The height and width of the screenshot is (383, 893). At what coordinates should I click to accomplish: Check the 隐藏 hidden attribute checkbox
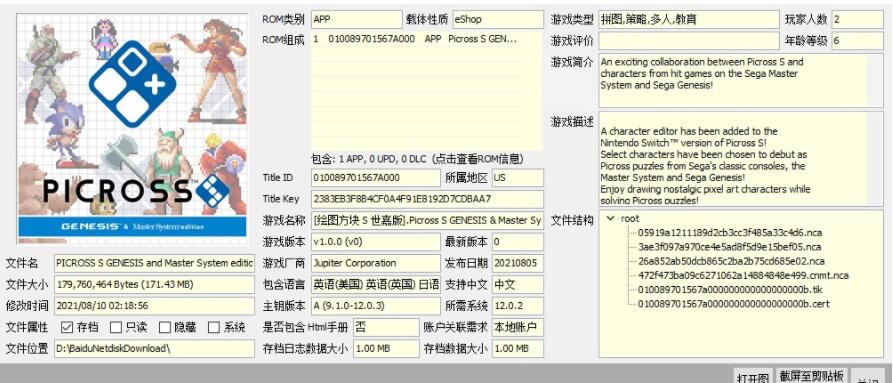coord(165,327)
